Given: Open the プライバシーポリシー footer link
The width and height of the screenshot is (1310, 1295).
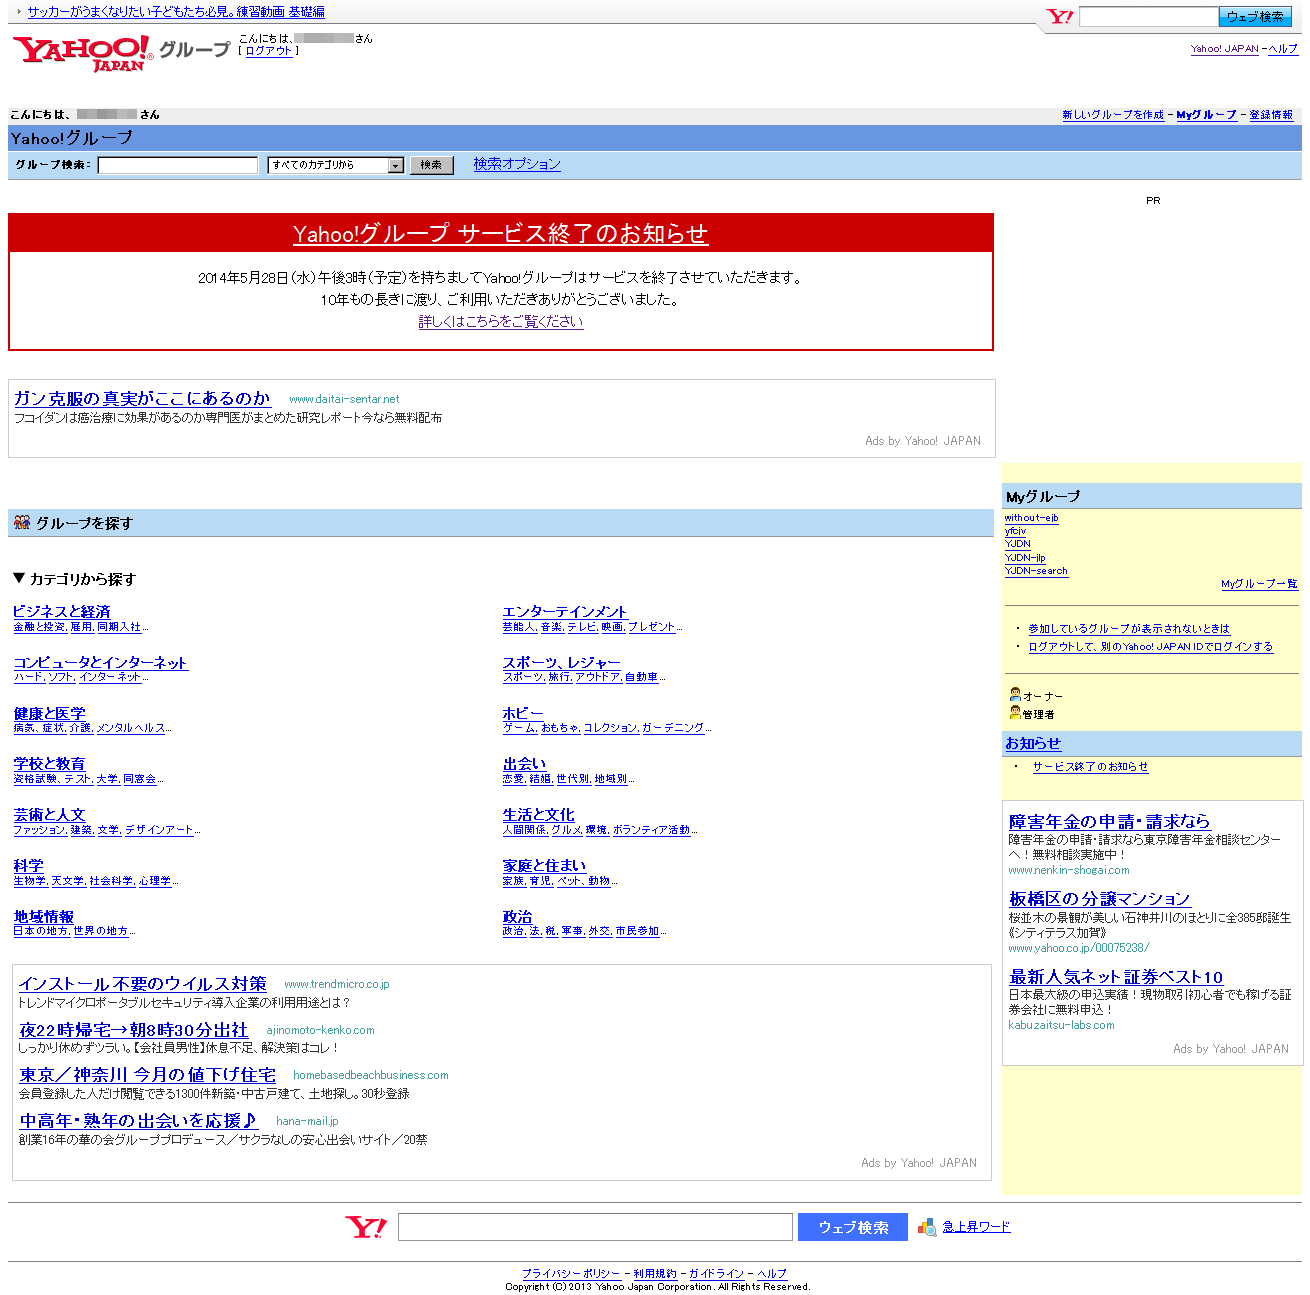Looking at the screenshot, I should (x=571, y=1274).
